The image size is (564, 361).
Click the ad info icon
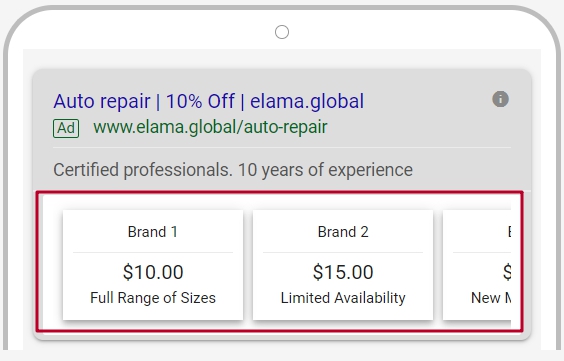(x=500, y=99)
